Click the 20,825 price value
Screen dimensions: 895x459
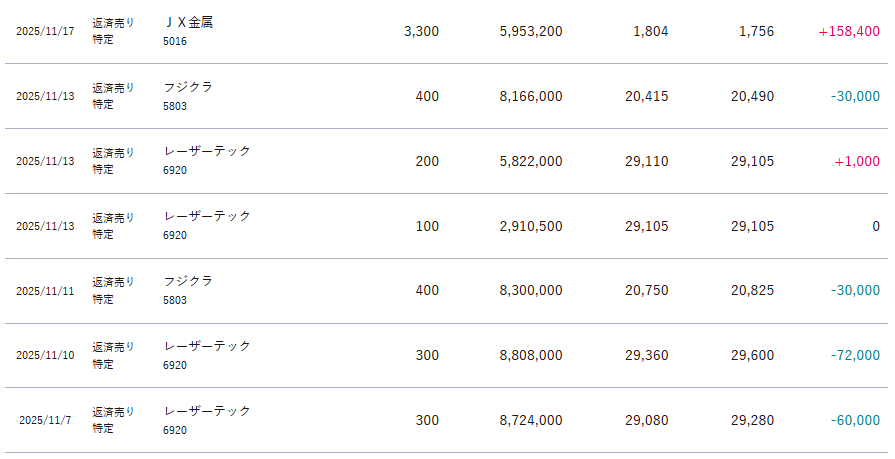[752, 291]
